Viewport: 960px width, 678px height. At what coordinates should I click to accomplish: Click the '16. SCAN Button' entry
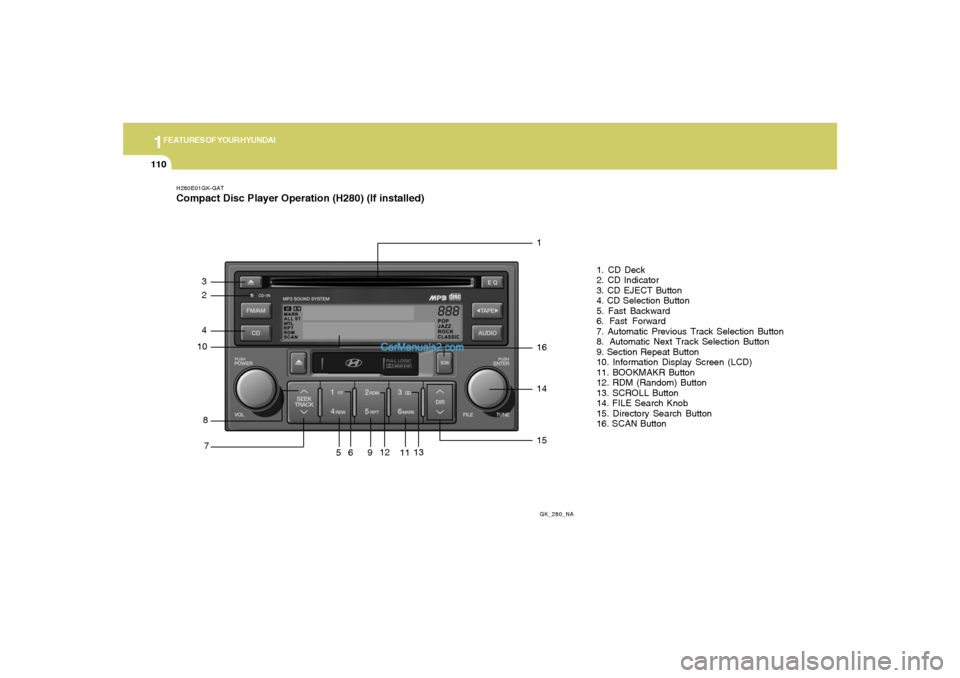[631, 424]
